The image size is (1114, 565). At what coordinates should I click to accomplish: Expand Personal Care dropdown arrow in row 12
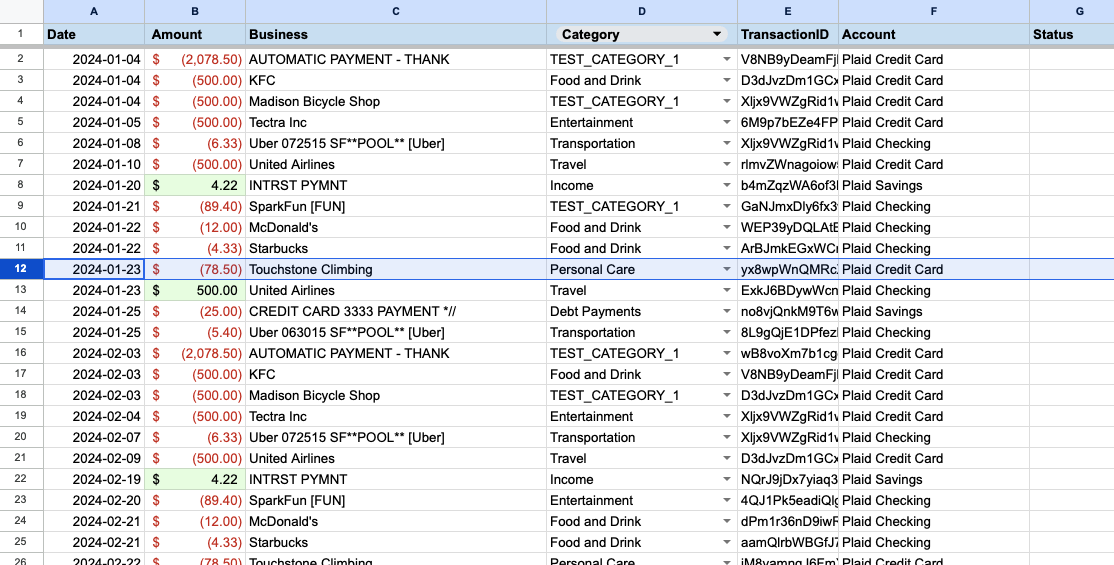coord(727,270)
